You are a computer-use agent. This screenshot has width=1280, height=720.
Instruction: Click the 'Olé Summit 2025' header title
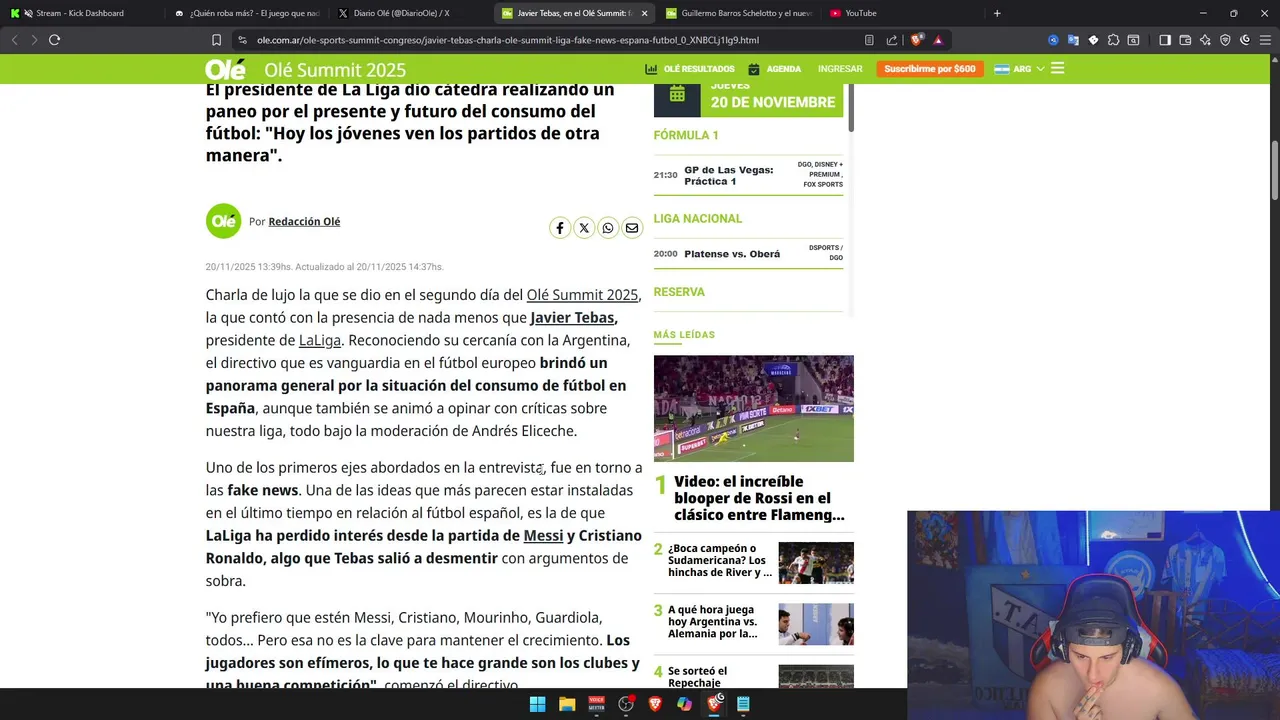(x=335, y=70)
